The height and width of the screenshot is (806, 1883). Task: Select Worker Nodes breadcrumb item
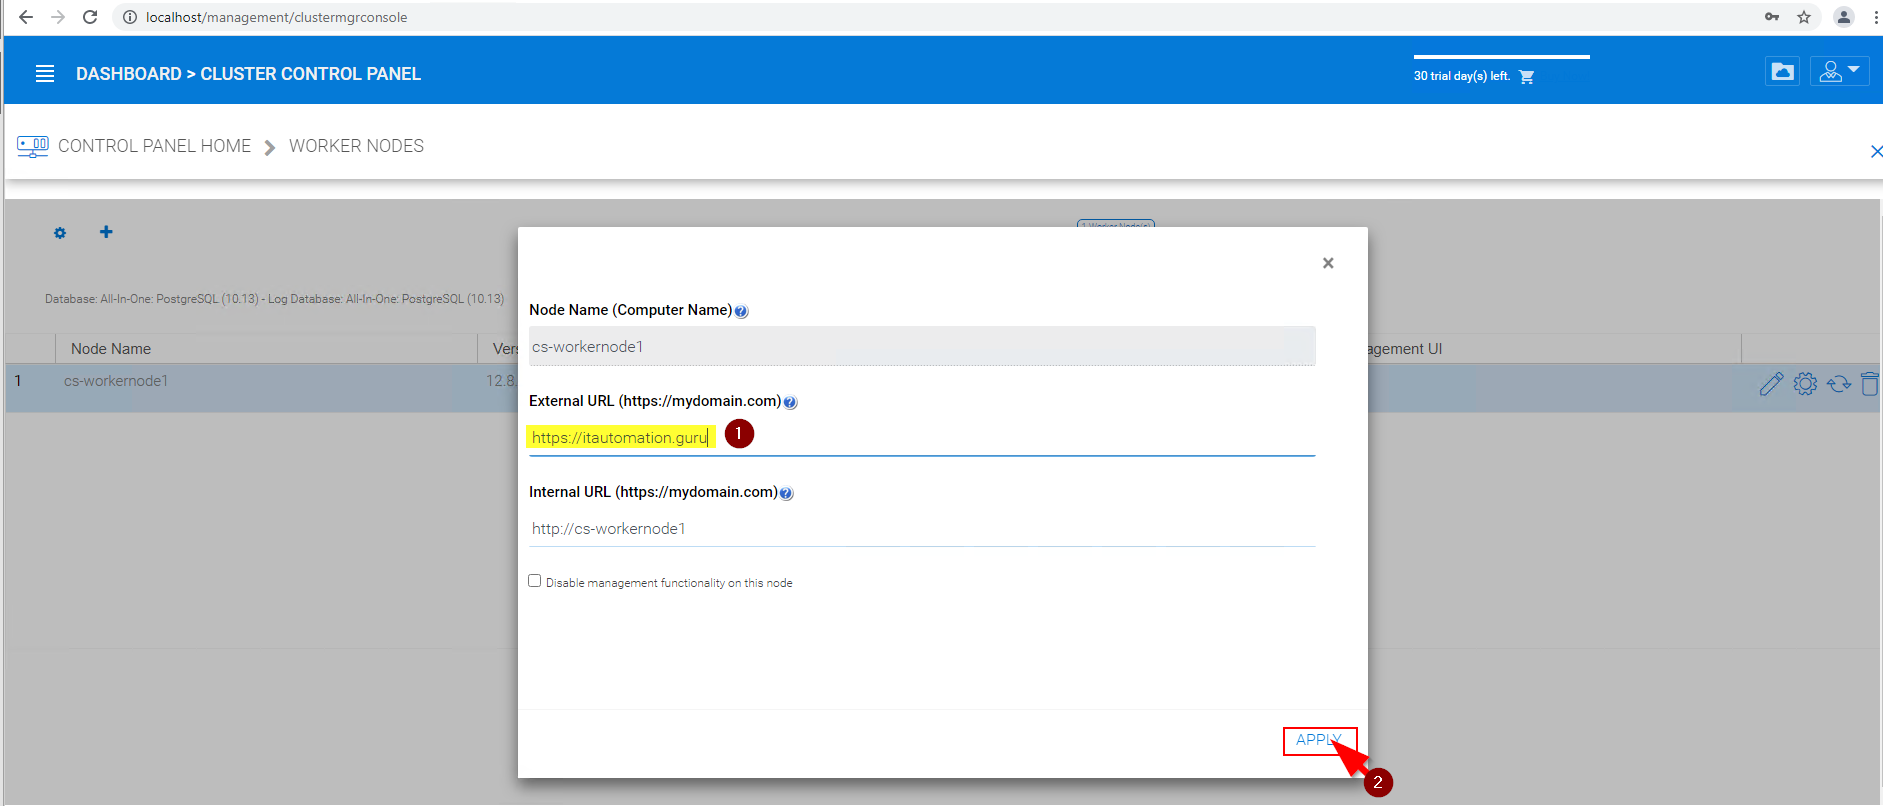(356, 146)
